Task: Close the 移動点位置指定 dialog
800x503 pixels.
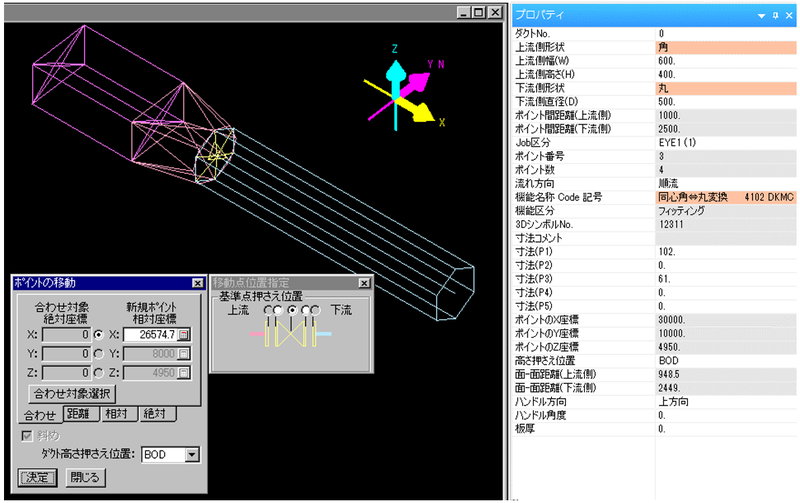Action: point(364,283)
